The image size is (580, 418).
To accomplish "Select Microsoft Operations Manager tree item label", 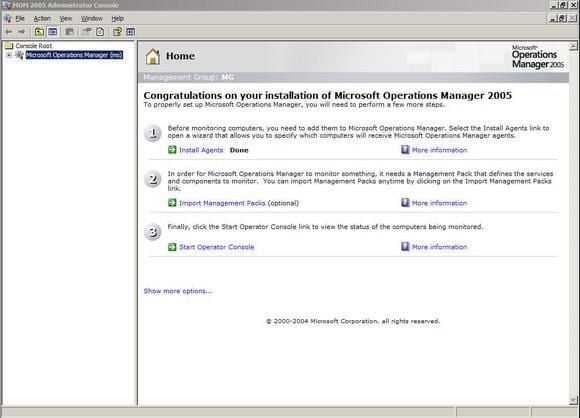I will tap(74, 55).
